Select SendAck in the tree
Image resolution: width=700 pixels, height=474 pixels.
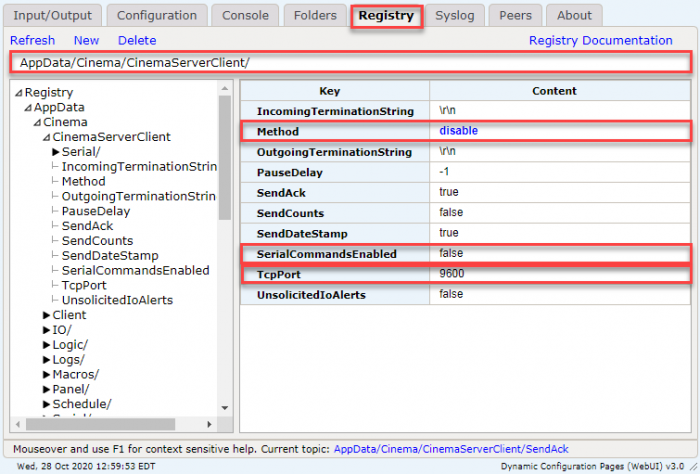tap(88, 226)
